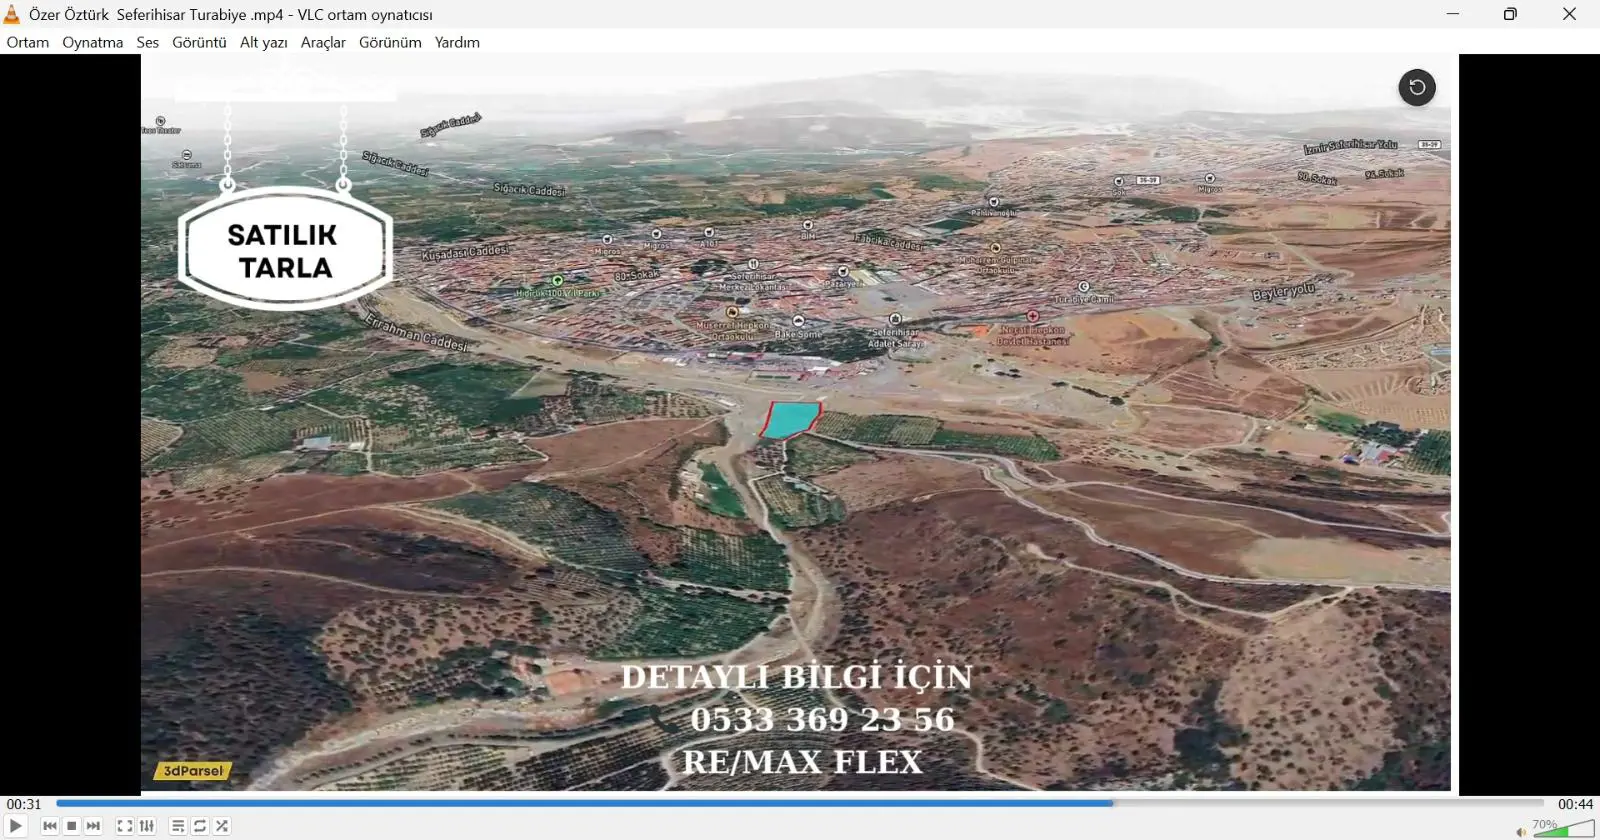
Task: Click the Play button
Action: [x=16, y=826]
